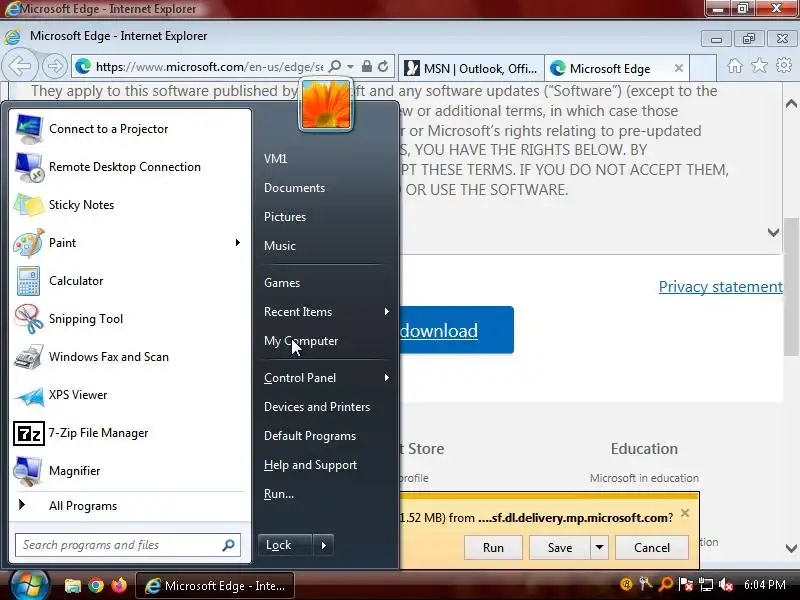The width and height of the screenshot is (800, 600).
Task: Click the Search programs and files box
Action: click(128, 545)
